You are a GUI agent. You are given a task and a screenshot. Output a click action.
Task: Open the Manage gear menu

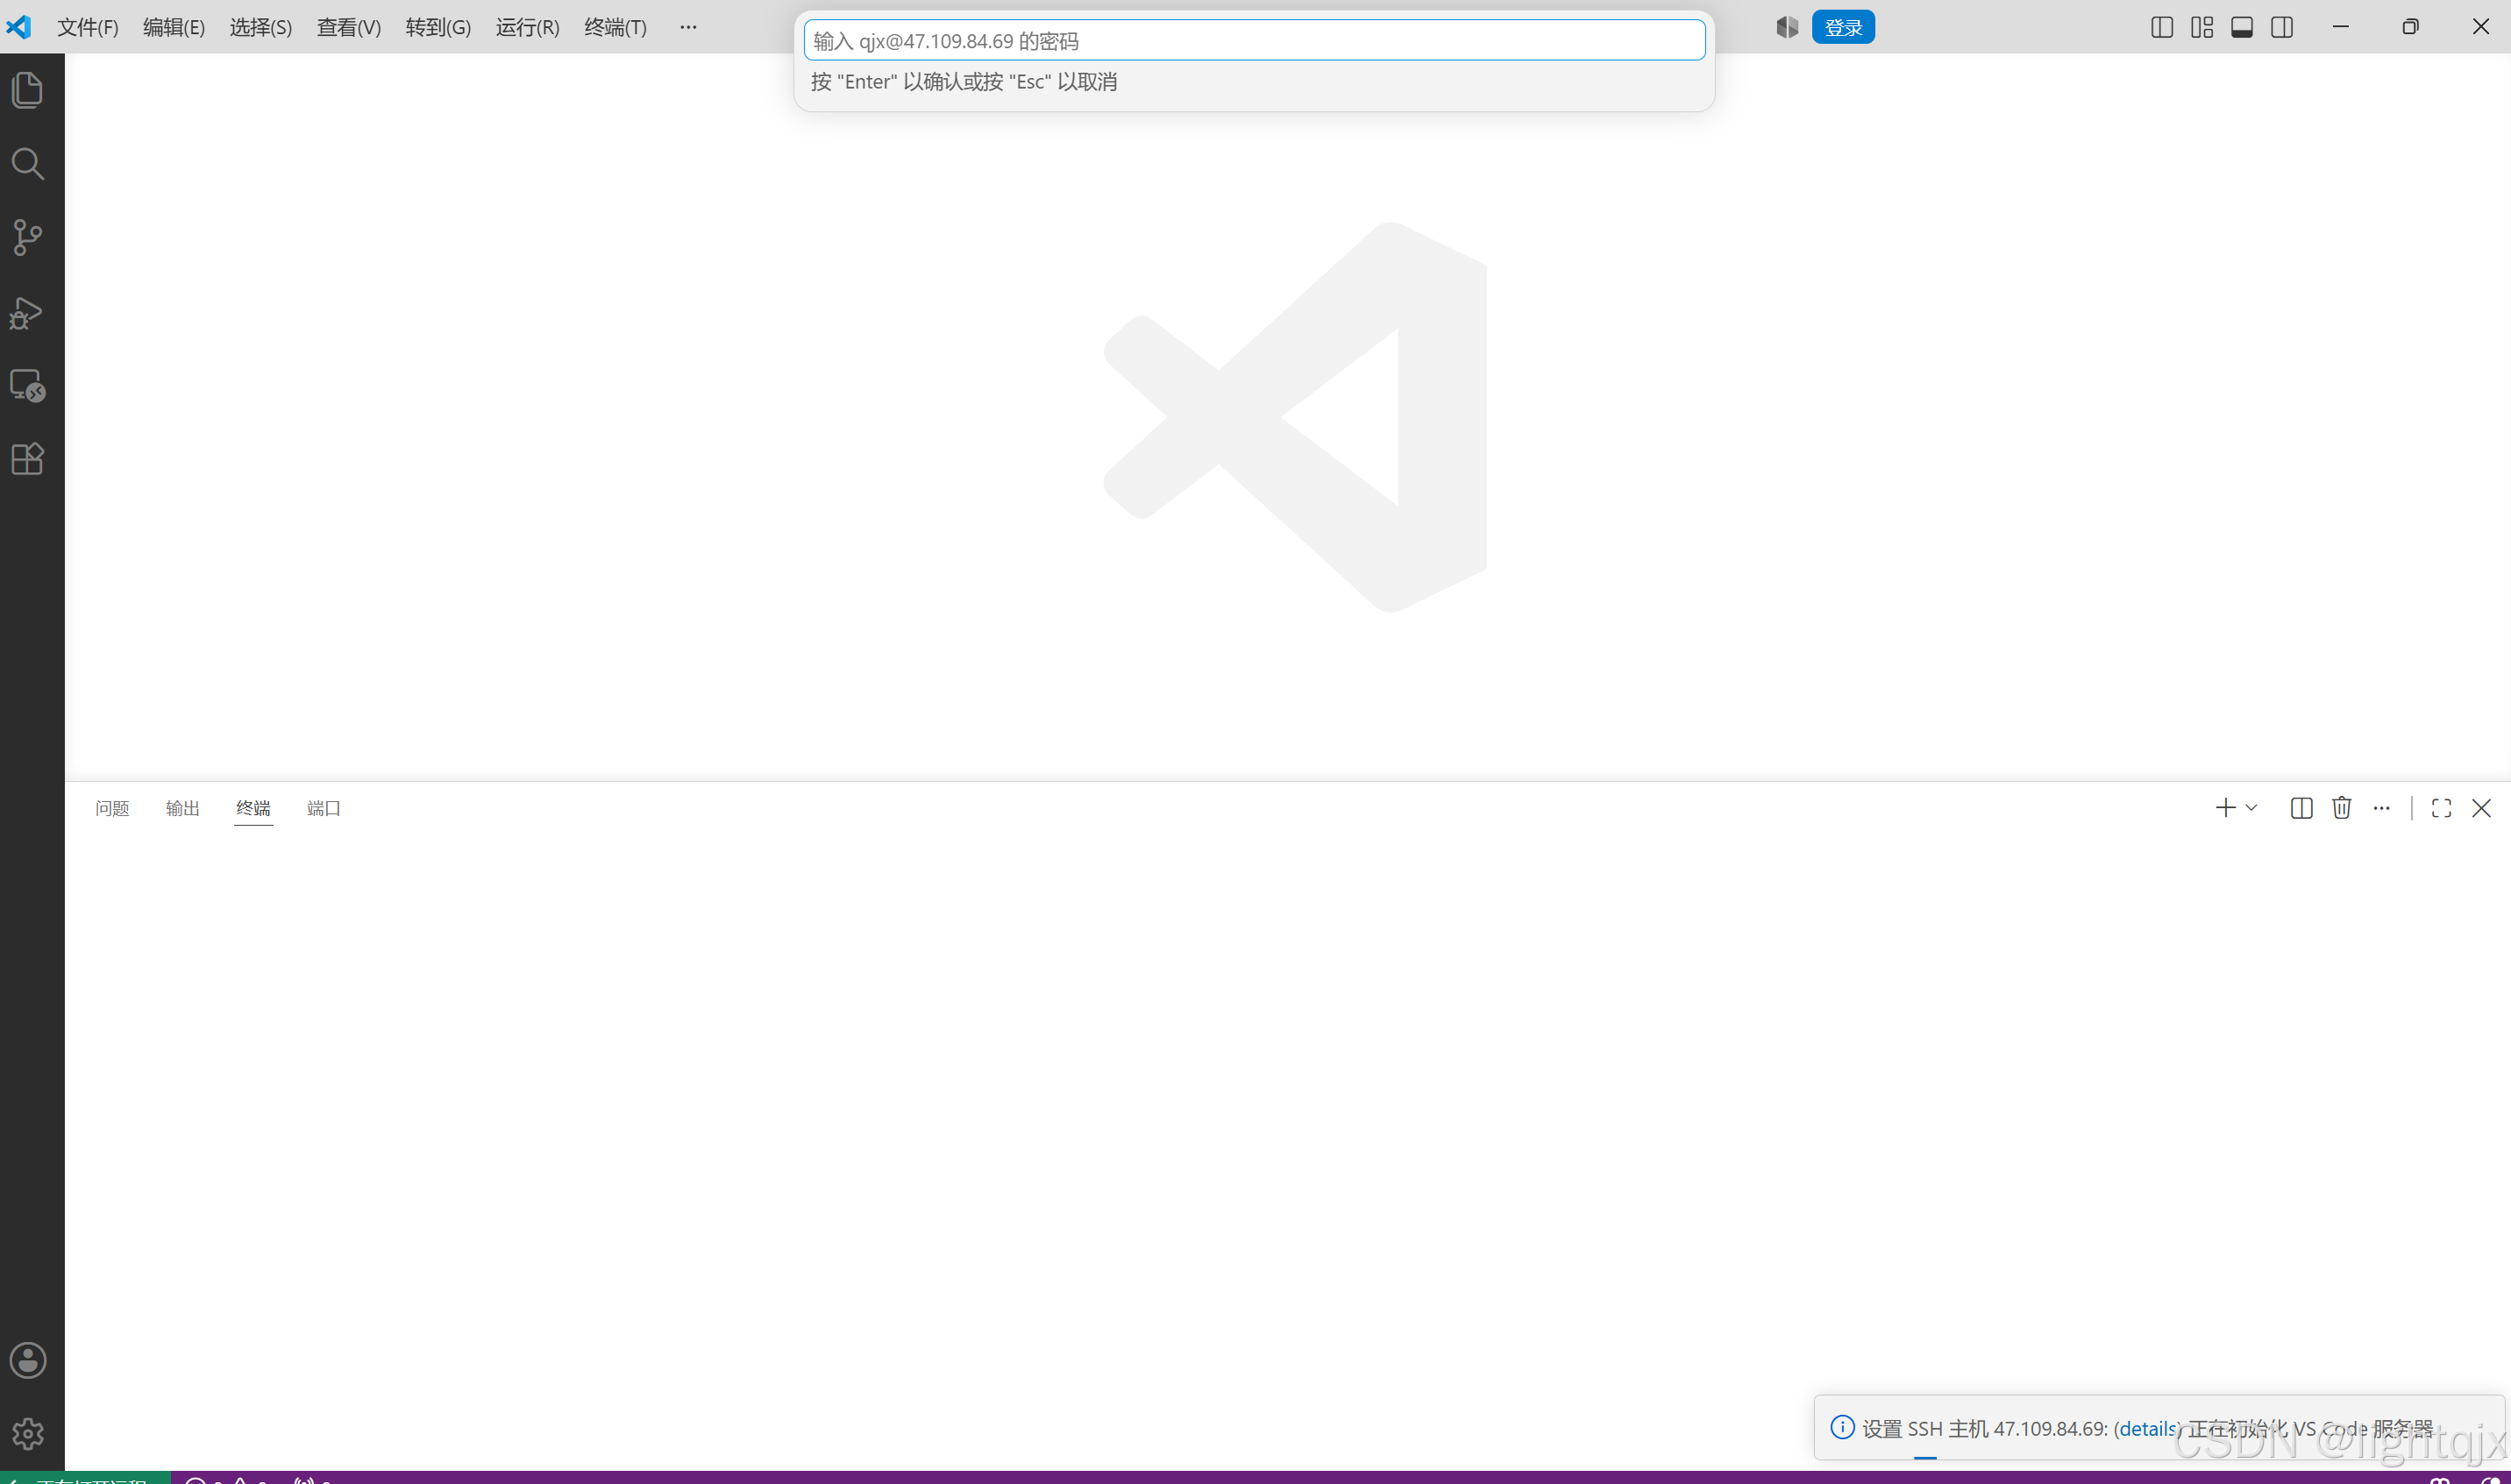pyautogui.click(x=27, y=1433)
